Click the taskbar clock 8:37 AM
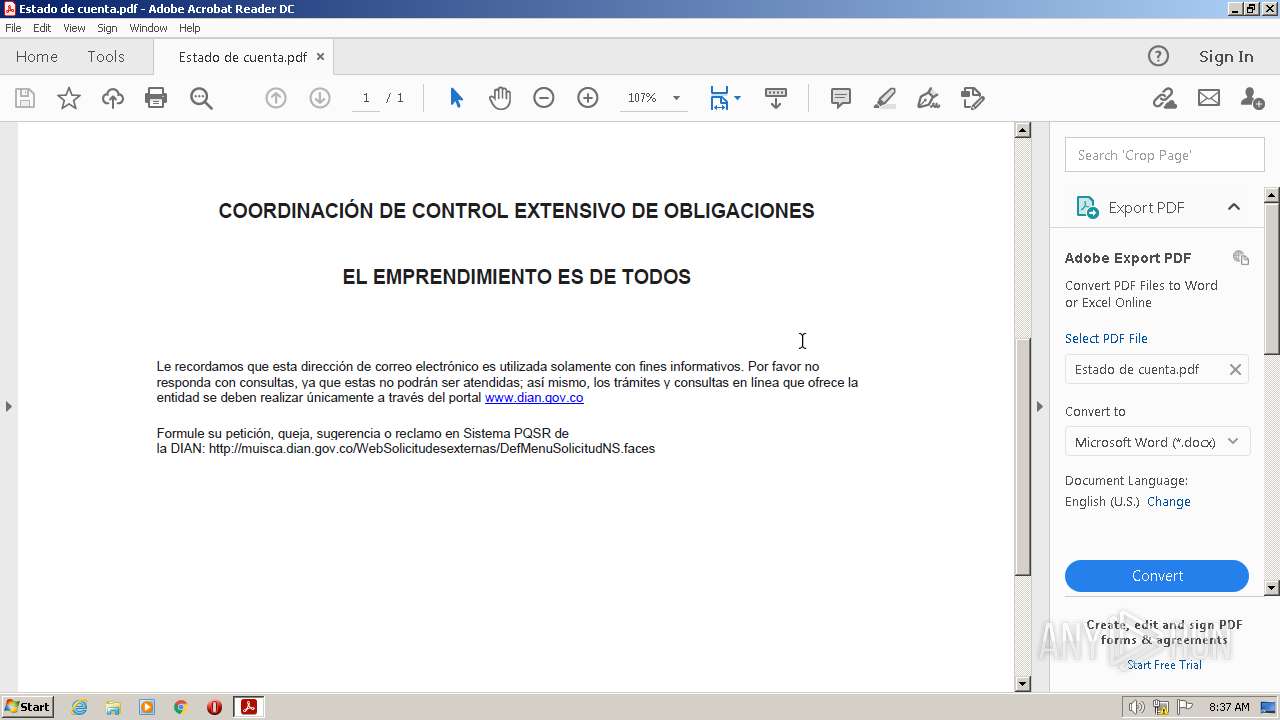 pos(1229,707)
